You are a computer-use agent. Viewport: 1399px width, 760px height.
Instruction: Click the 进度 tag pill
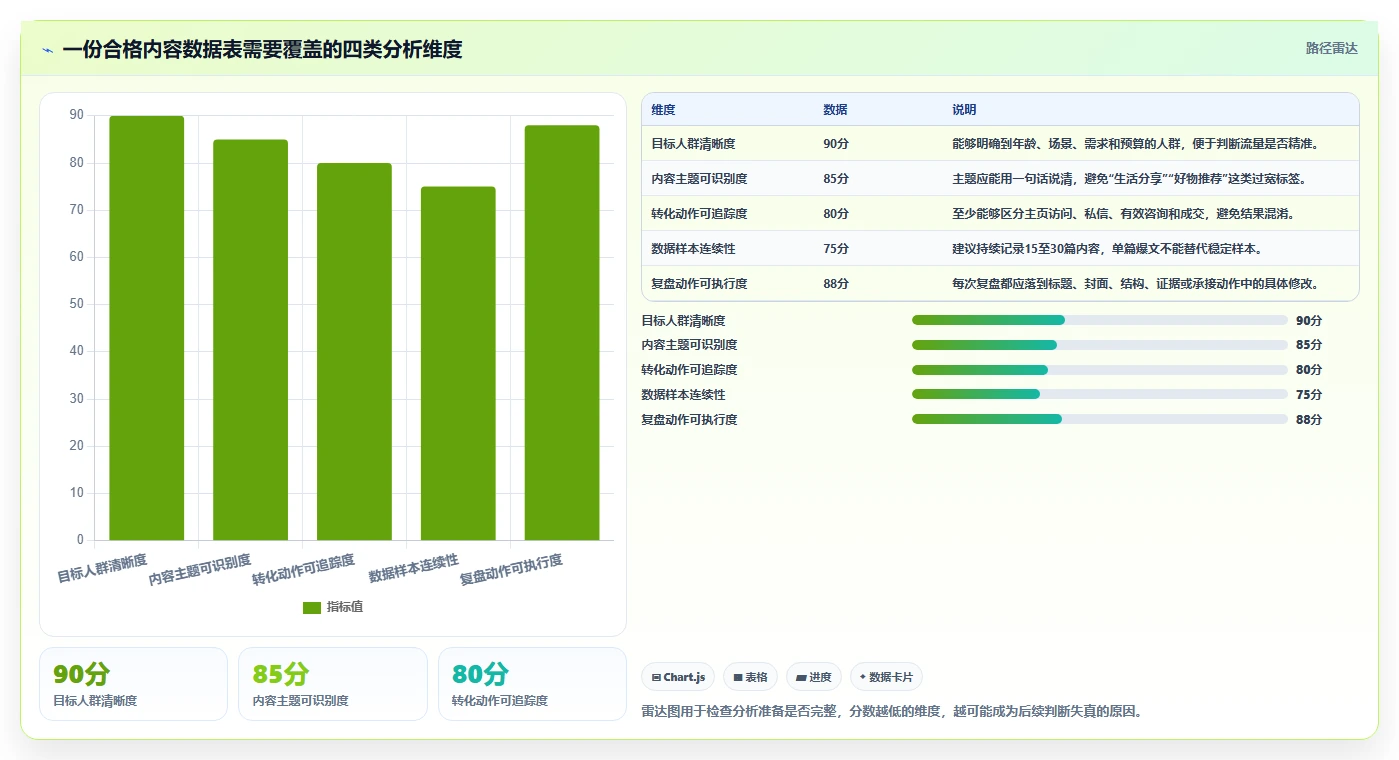click(x=814, y=677)
